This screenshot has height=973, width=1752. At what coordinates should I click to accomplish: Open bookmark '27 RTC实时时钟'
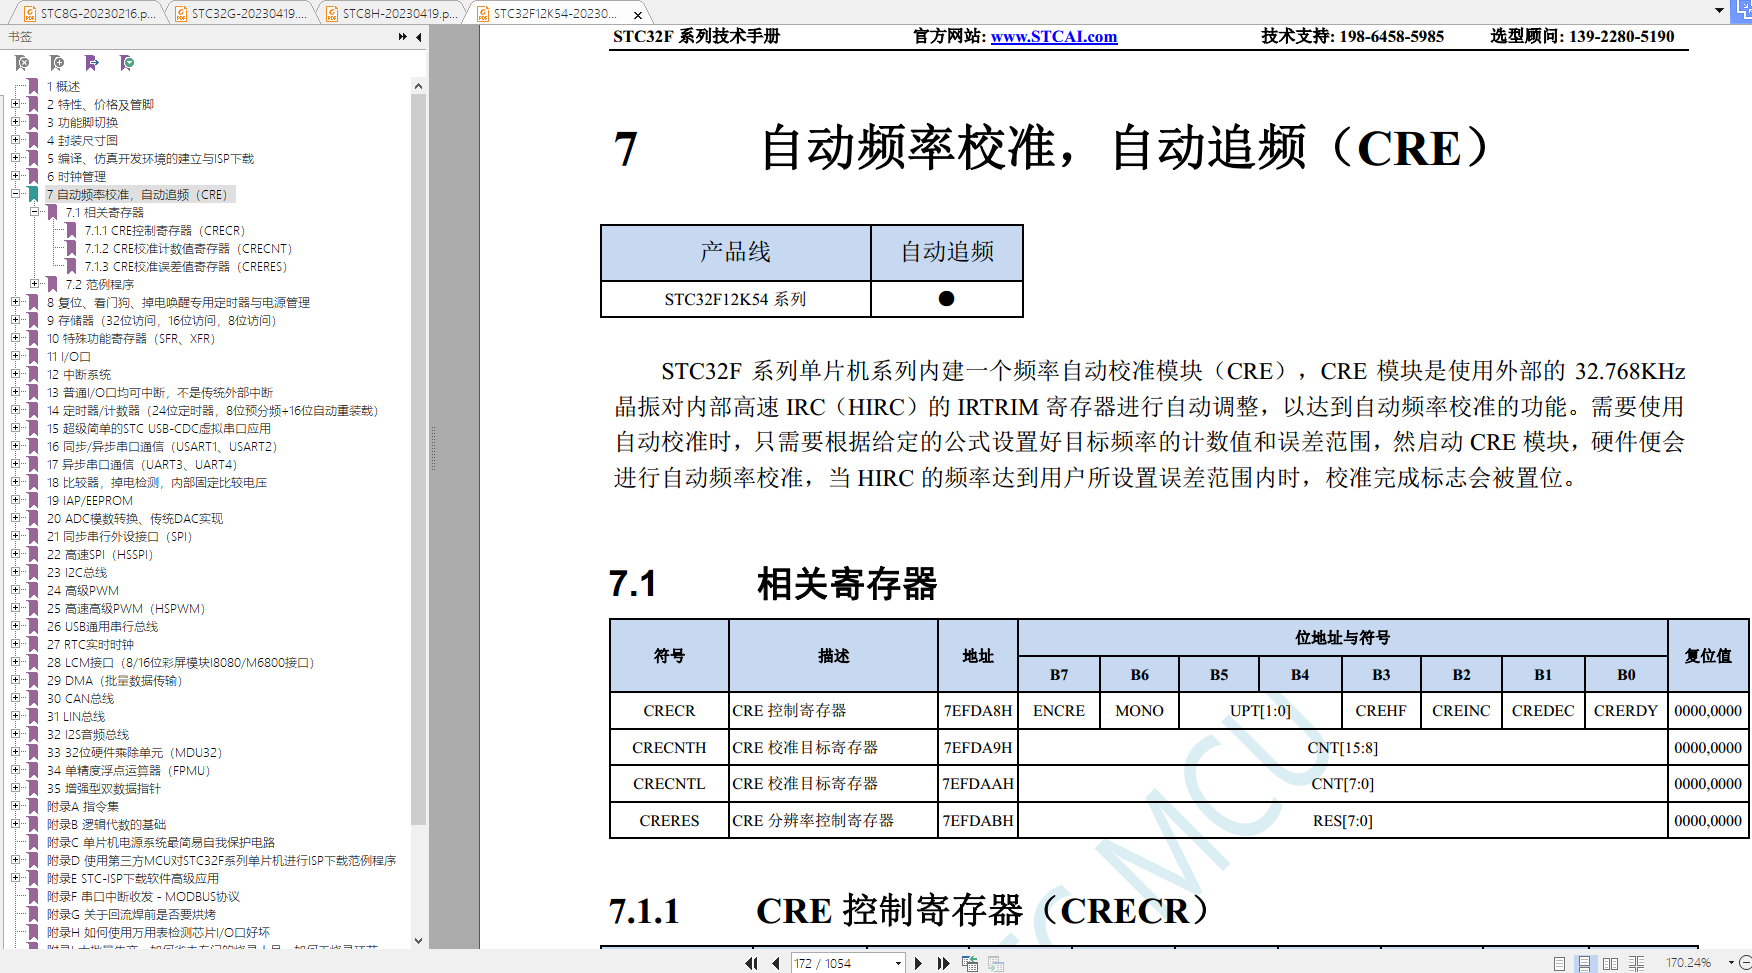click(x=90, y=644)
